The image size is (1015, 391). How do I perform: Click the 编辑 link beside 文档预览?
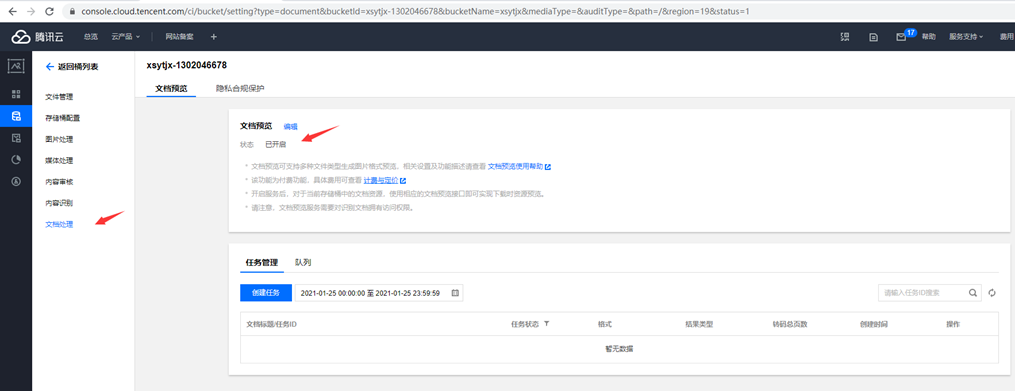point(291,127)
